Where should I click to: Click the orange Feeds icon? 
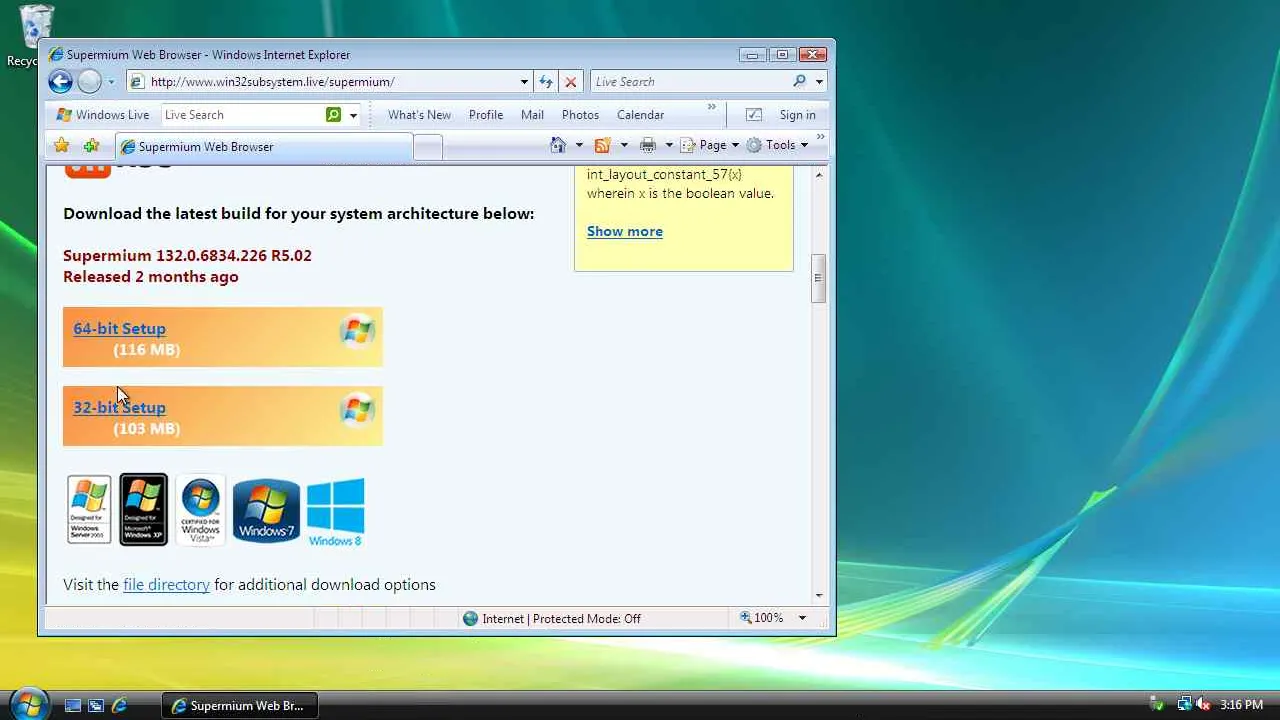(x=602, y=145)
